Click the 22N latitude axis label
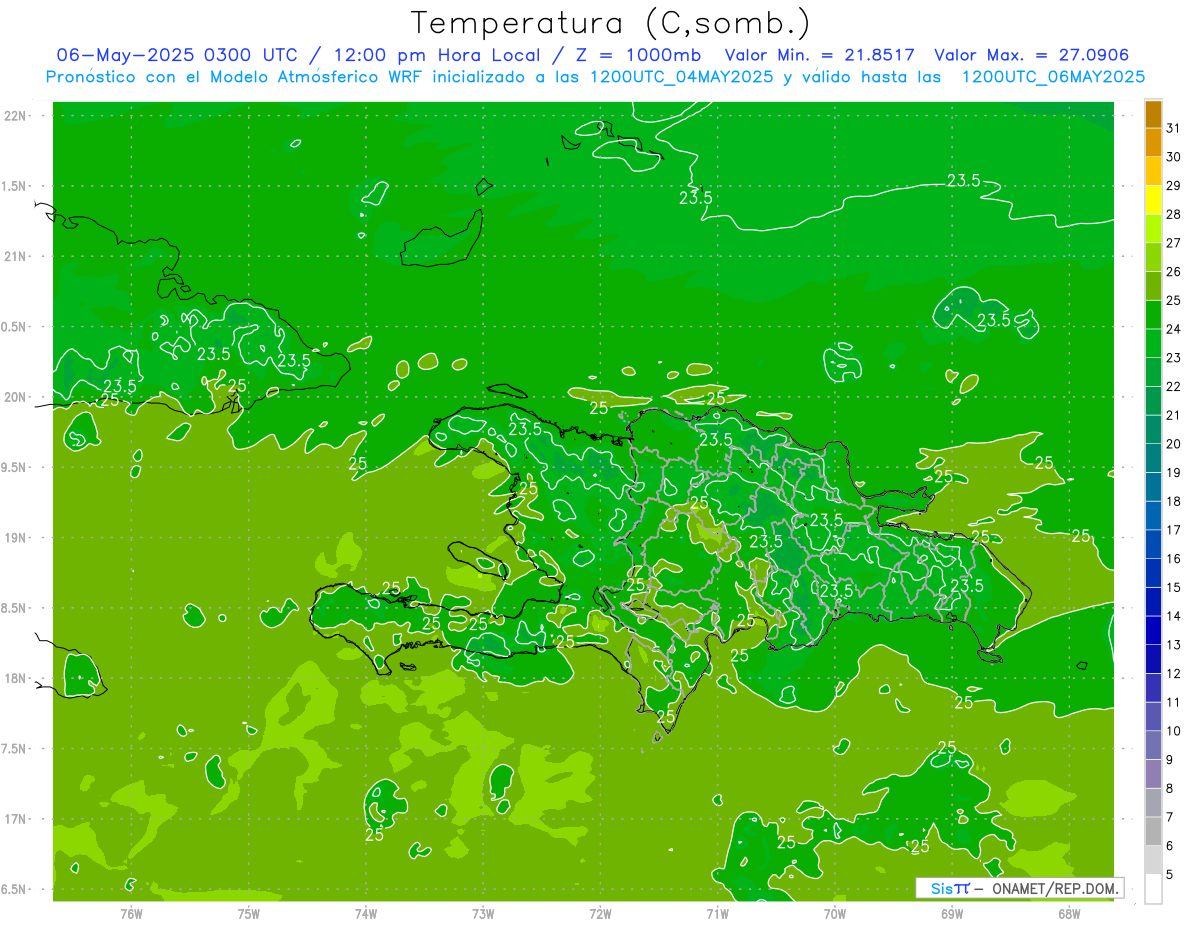The width and height of the screenshot is (1200, 927). tap(15, 116)
